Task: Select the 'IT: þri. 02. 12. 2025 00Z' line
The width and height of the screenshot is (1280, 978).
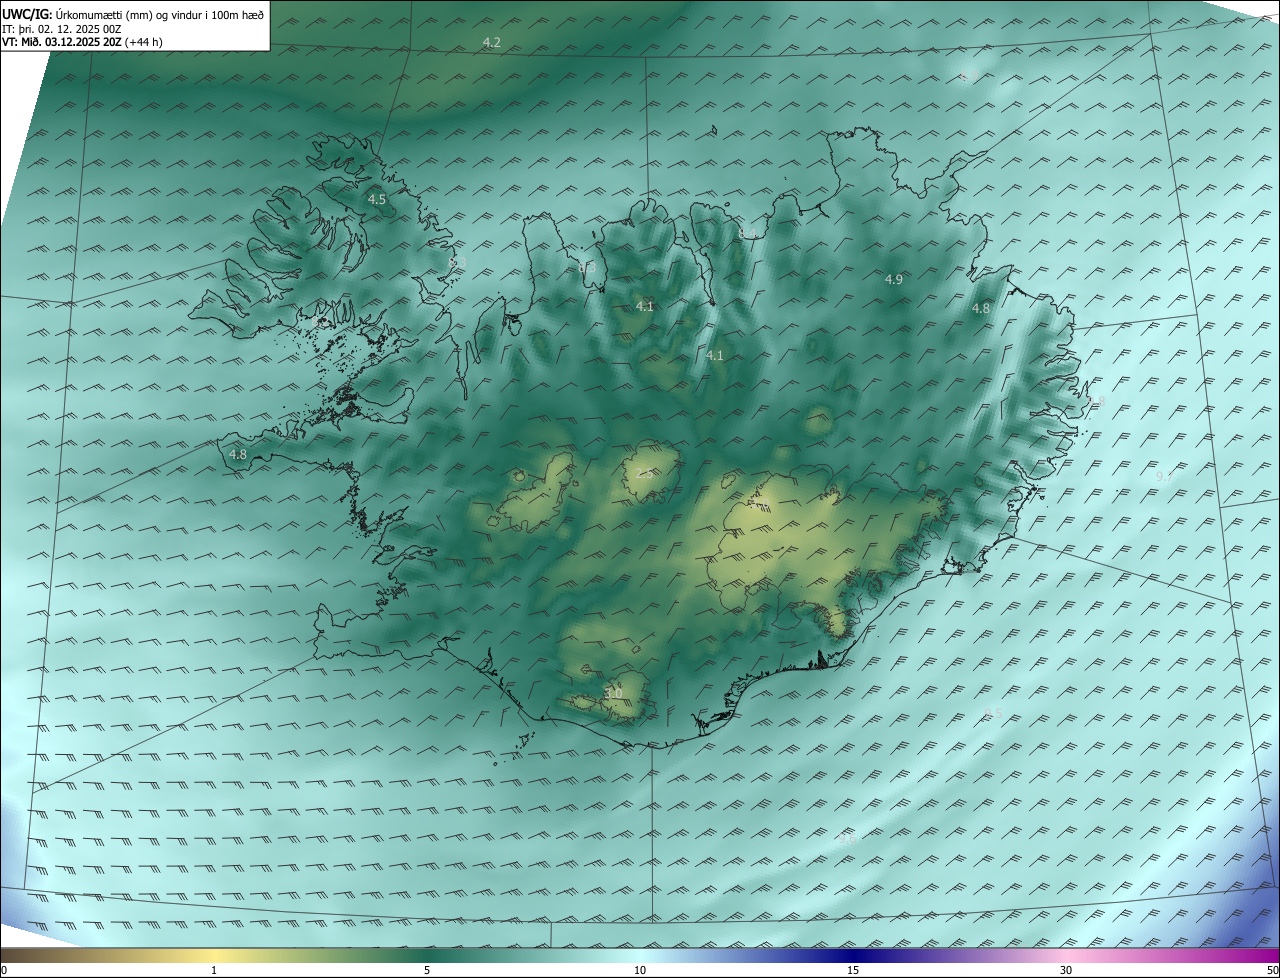Action: [62, 28]
